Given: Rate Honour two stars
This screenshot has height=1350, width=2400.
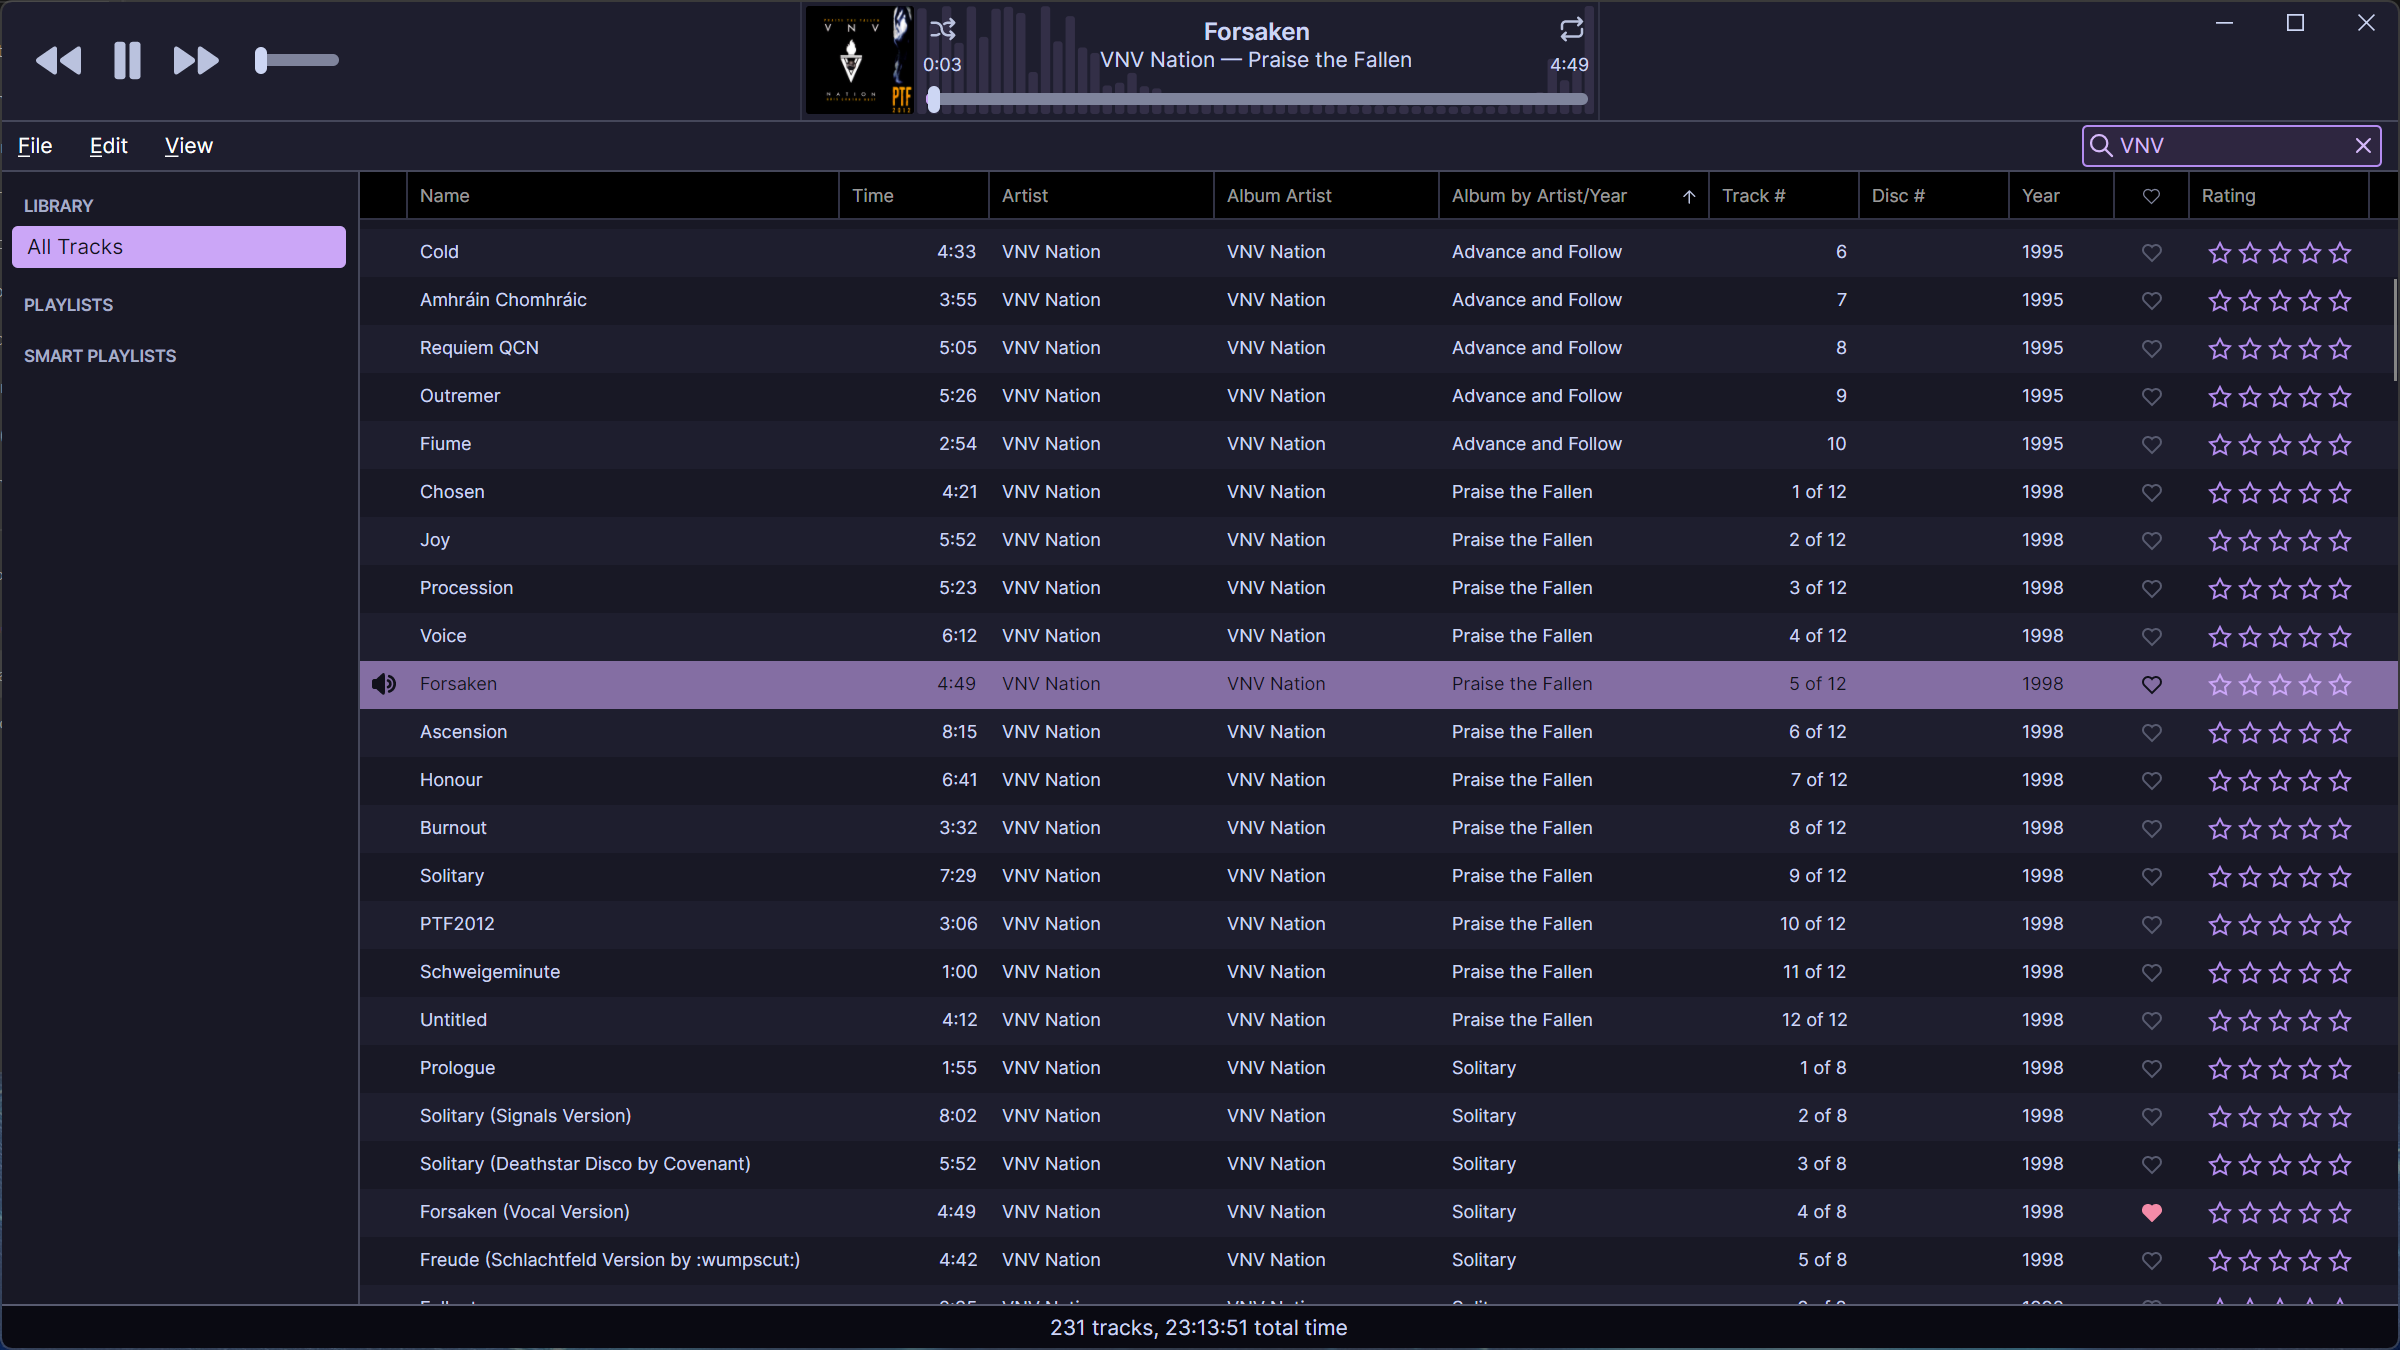Looking at the screenshot, I should pyautogui.click(x=2250, y=781).
